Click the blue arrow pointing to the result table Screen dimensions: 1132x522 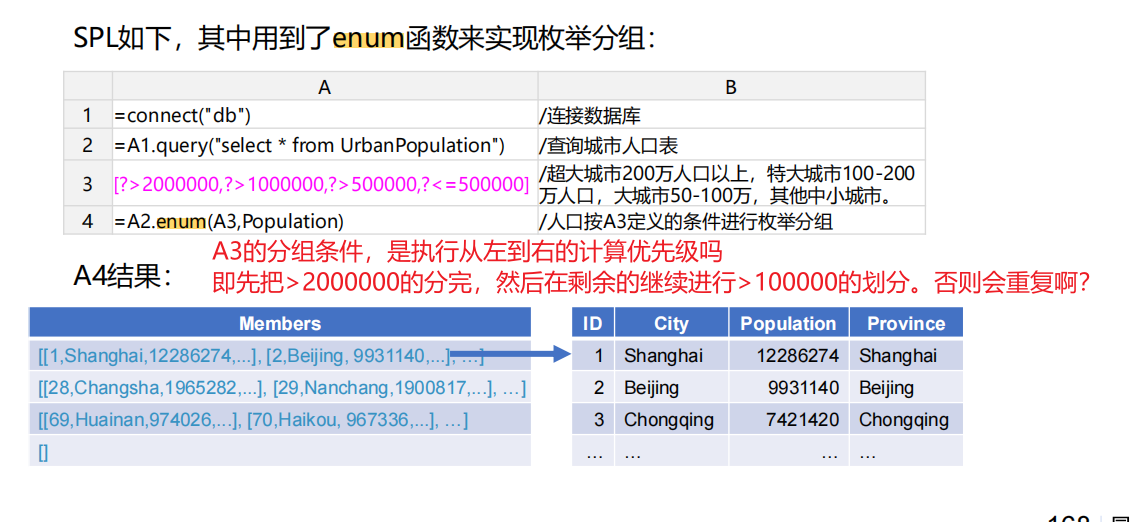tap(508, 353)
